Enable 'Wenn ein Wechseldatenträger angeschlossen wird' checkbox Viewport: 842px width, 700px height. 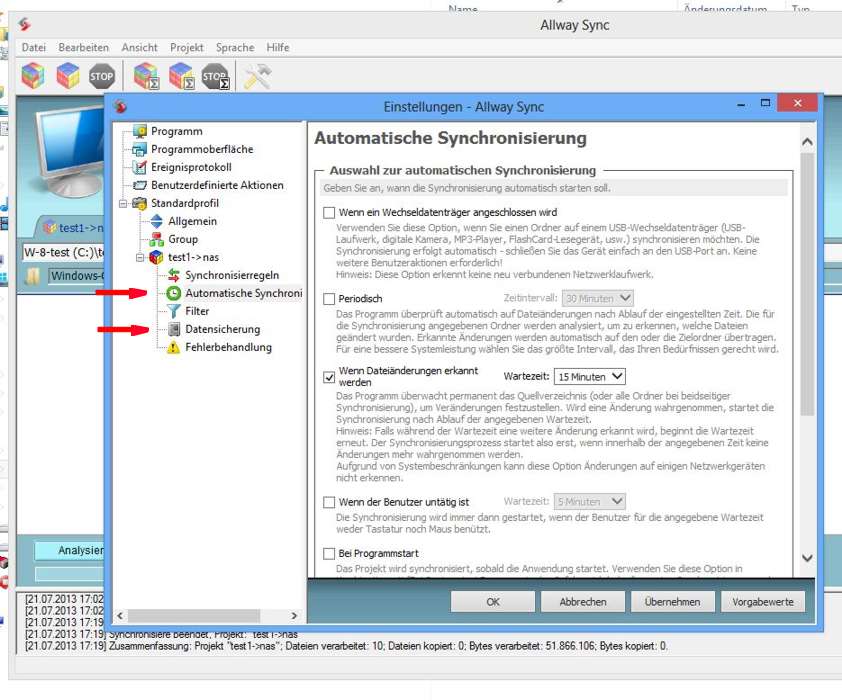(x=329, y=213)
